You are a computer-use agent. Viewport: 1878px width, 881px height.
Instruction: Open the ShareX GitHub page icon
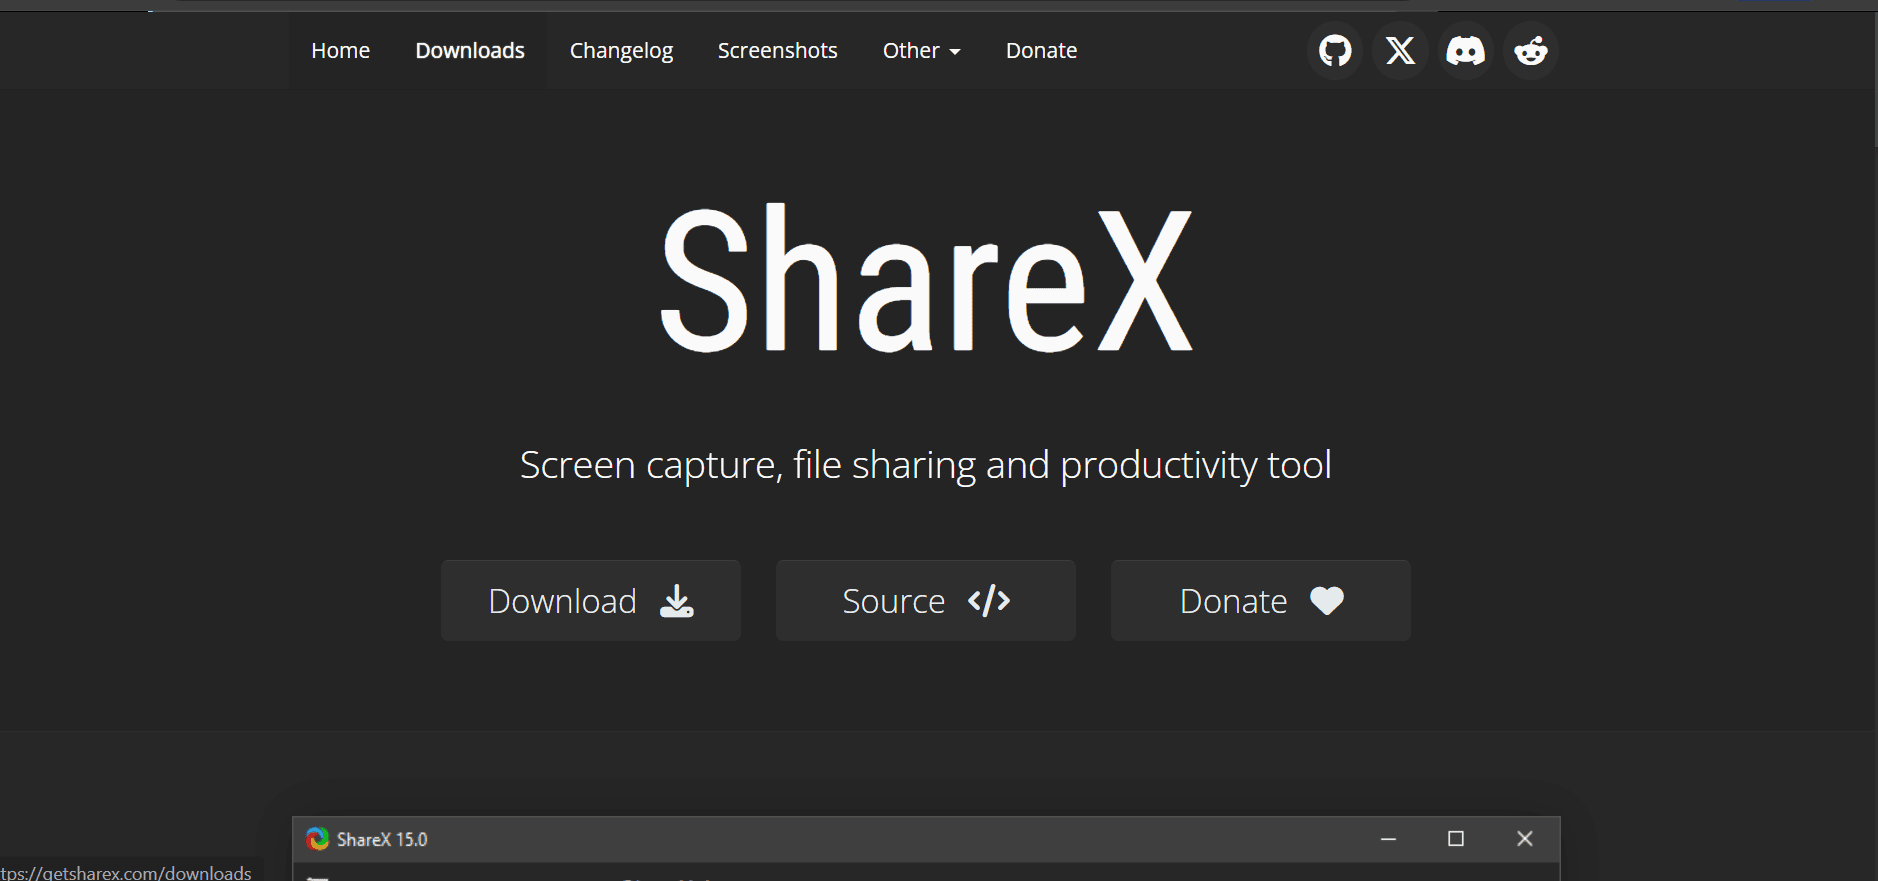(x=1335, y=50)
